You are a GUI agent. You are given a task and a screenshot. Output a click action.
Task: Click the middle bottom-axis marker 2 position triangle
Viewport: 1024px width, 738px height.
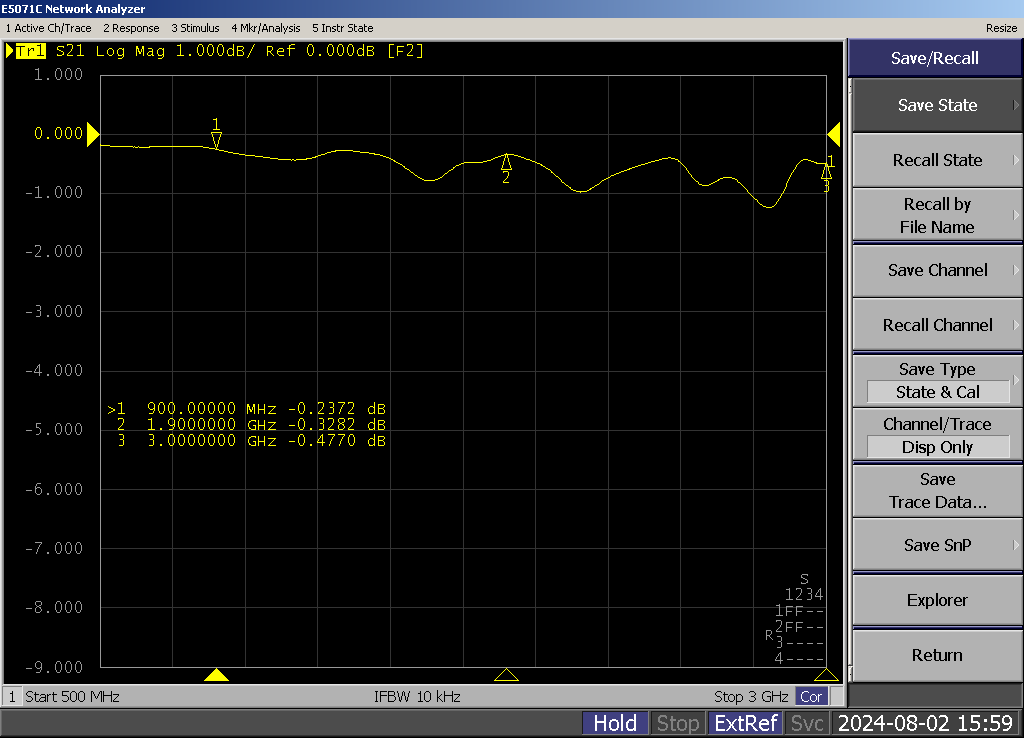[506, 675]
